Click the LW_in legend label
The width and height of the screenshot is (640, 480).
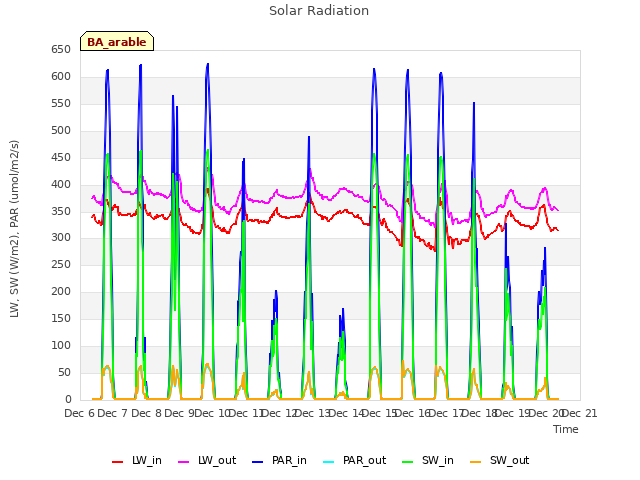[x=147, y=460]
